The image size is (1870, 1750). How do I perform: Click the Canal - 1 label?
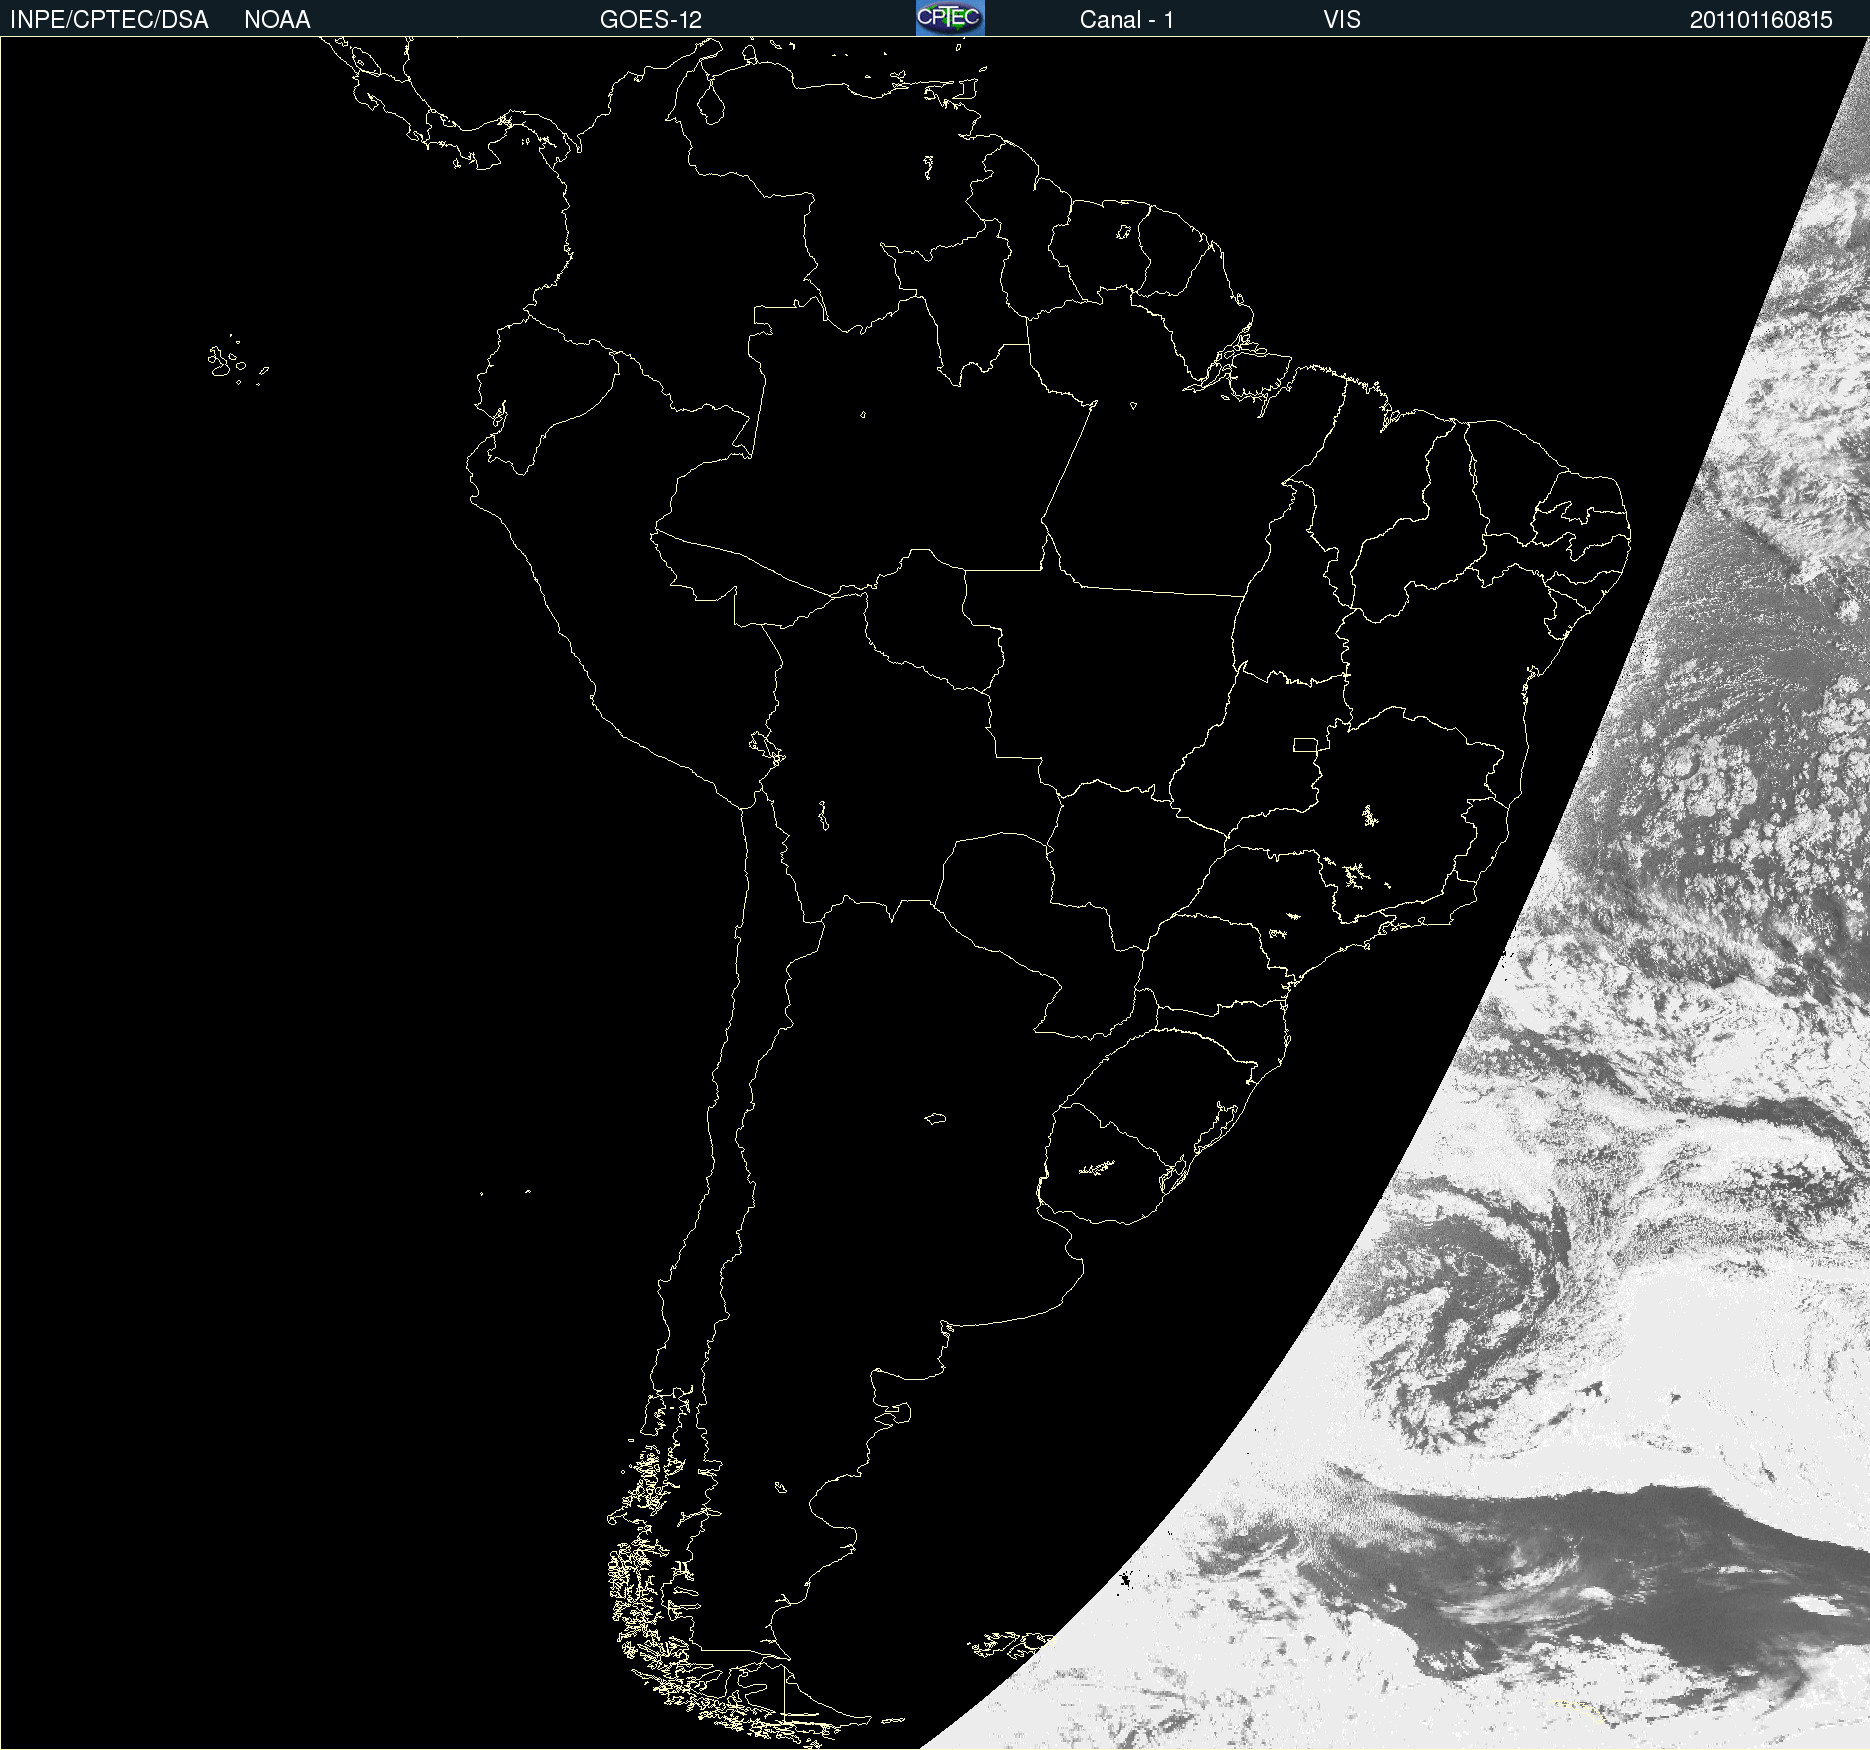pos(1126,20)
